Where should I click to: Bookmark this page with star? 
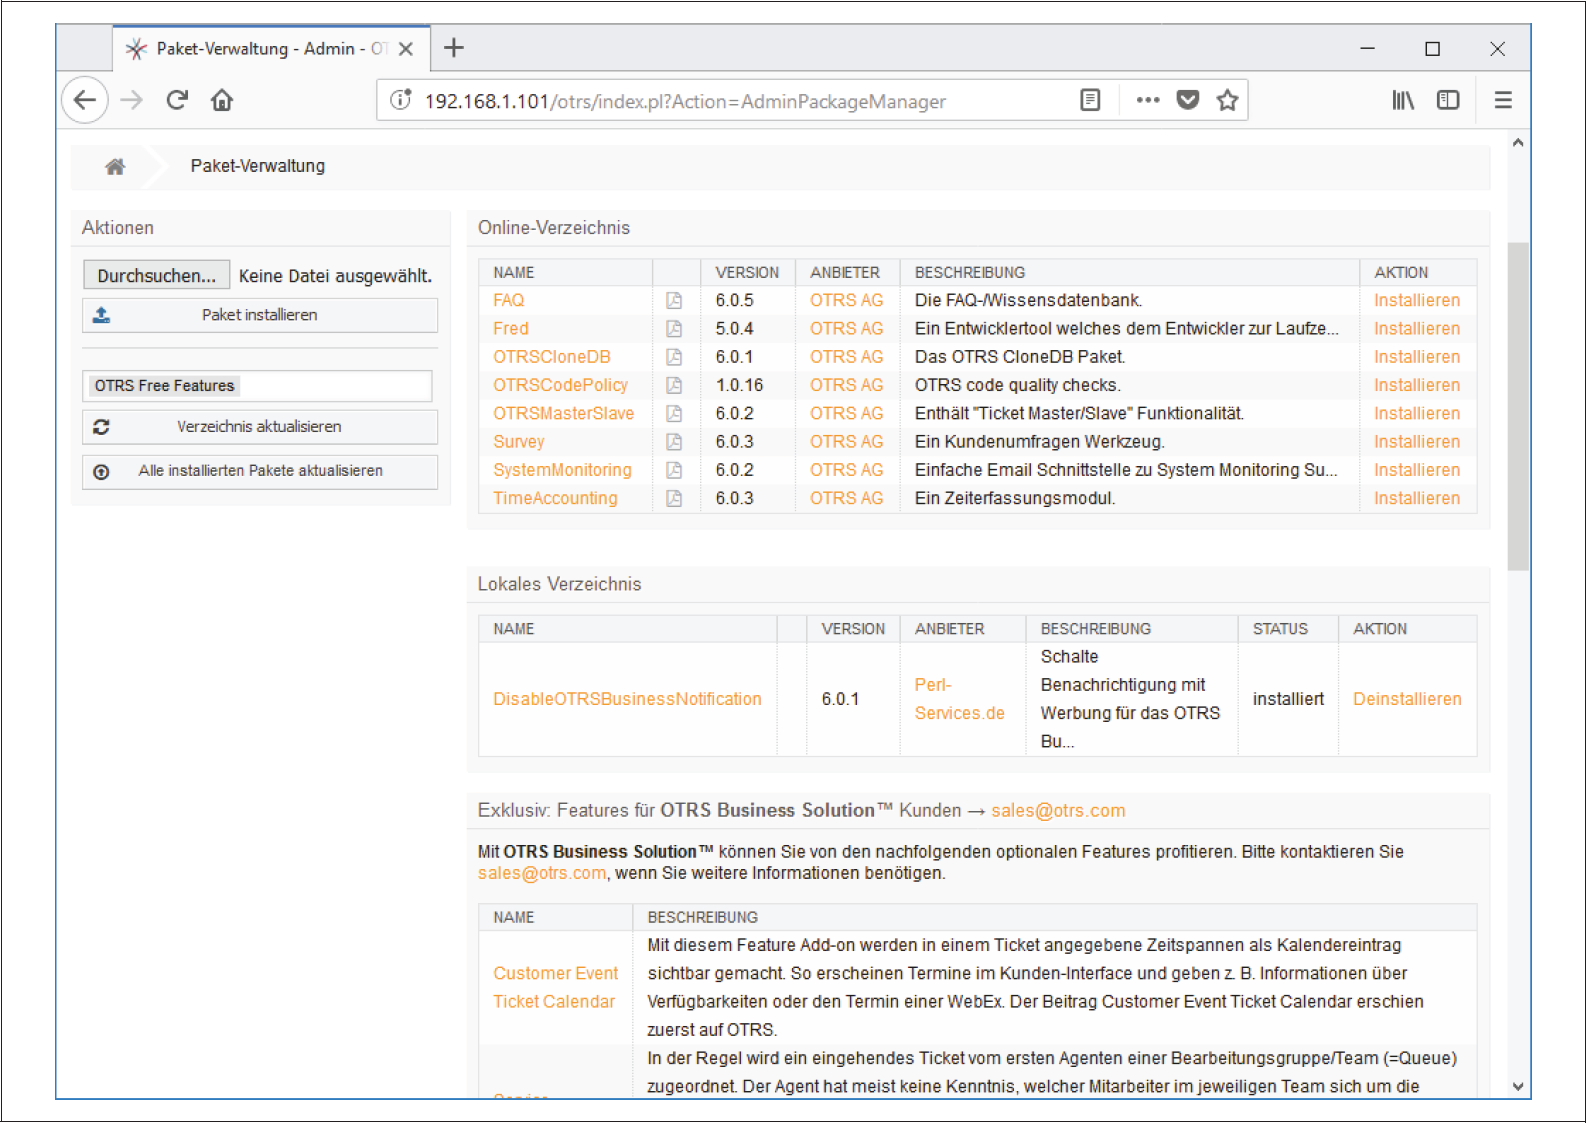pyautogui.click(x=1227, y=100)
